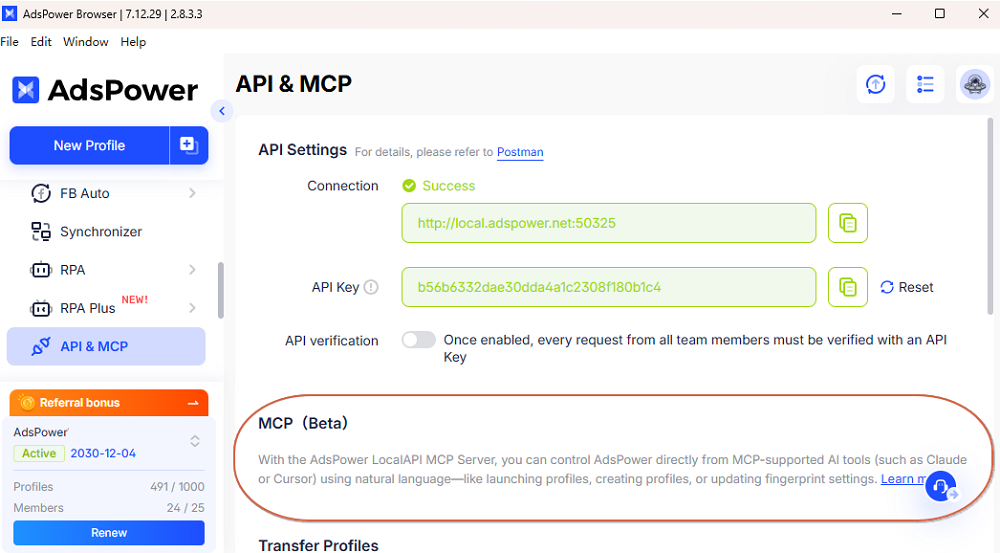This screenshot has width=1000, height=553.
Task: Click the NEW! badge on RPA Plus
Action: click(135, 300)
